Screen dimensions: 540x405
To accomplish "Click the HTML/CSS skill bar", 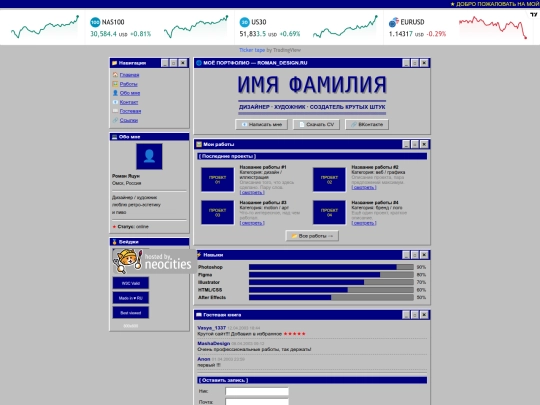I will (x=331, y=290).
